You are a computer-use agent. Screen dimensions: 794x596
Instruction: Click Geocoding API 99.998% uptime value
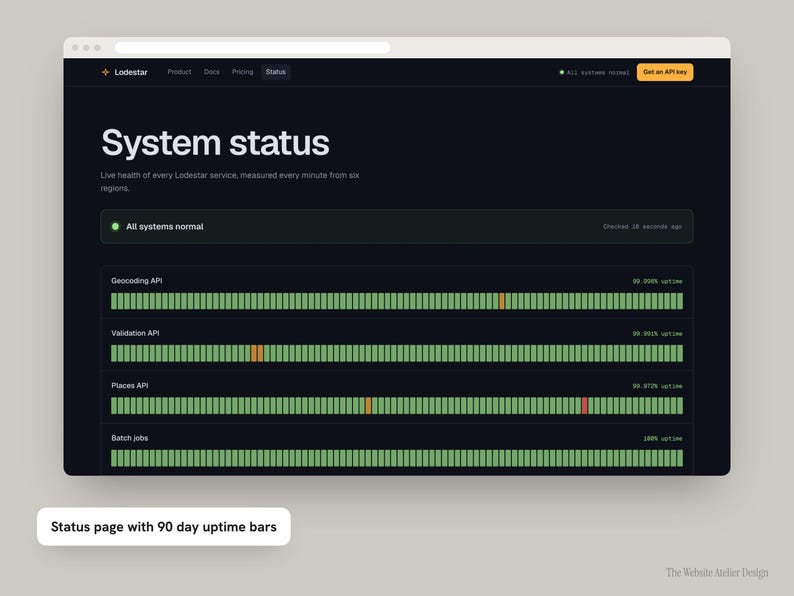657,281
